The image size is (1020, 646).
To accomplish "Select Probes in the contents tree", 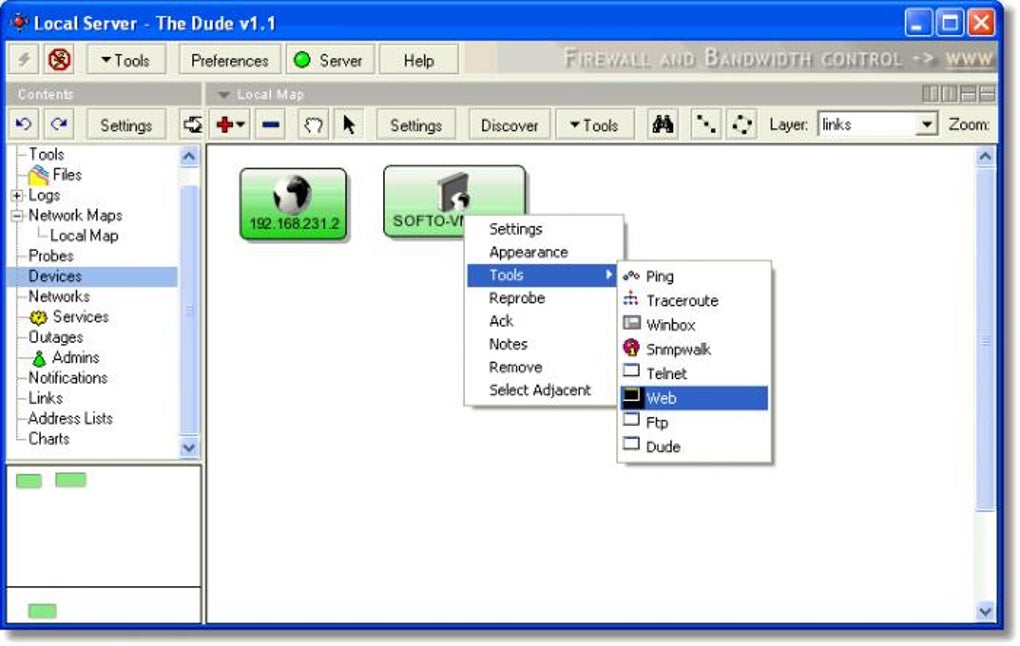I will tap(51, 256).
